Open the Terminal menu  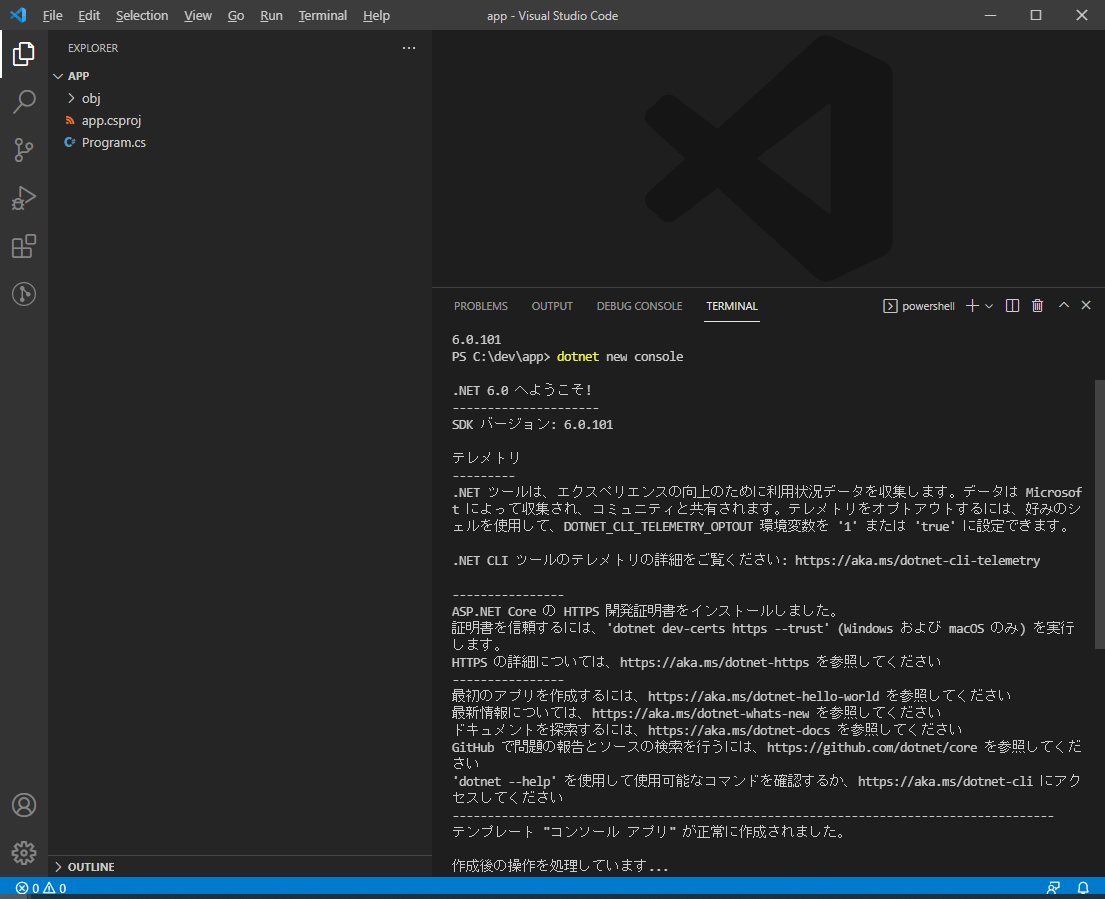[x=322, y=16]
